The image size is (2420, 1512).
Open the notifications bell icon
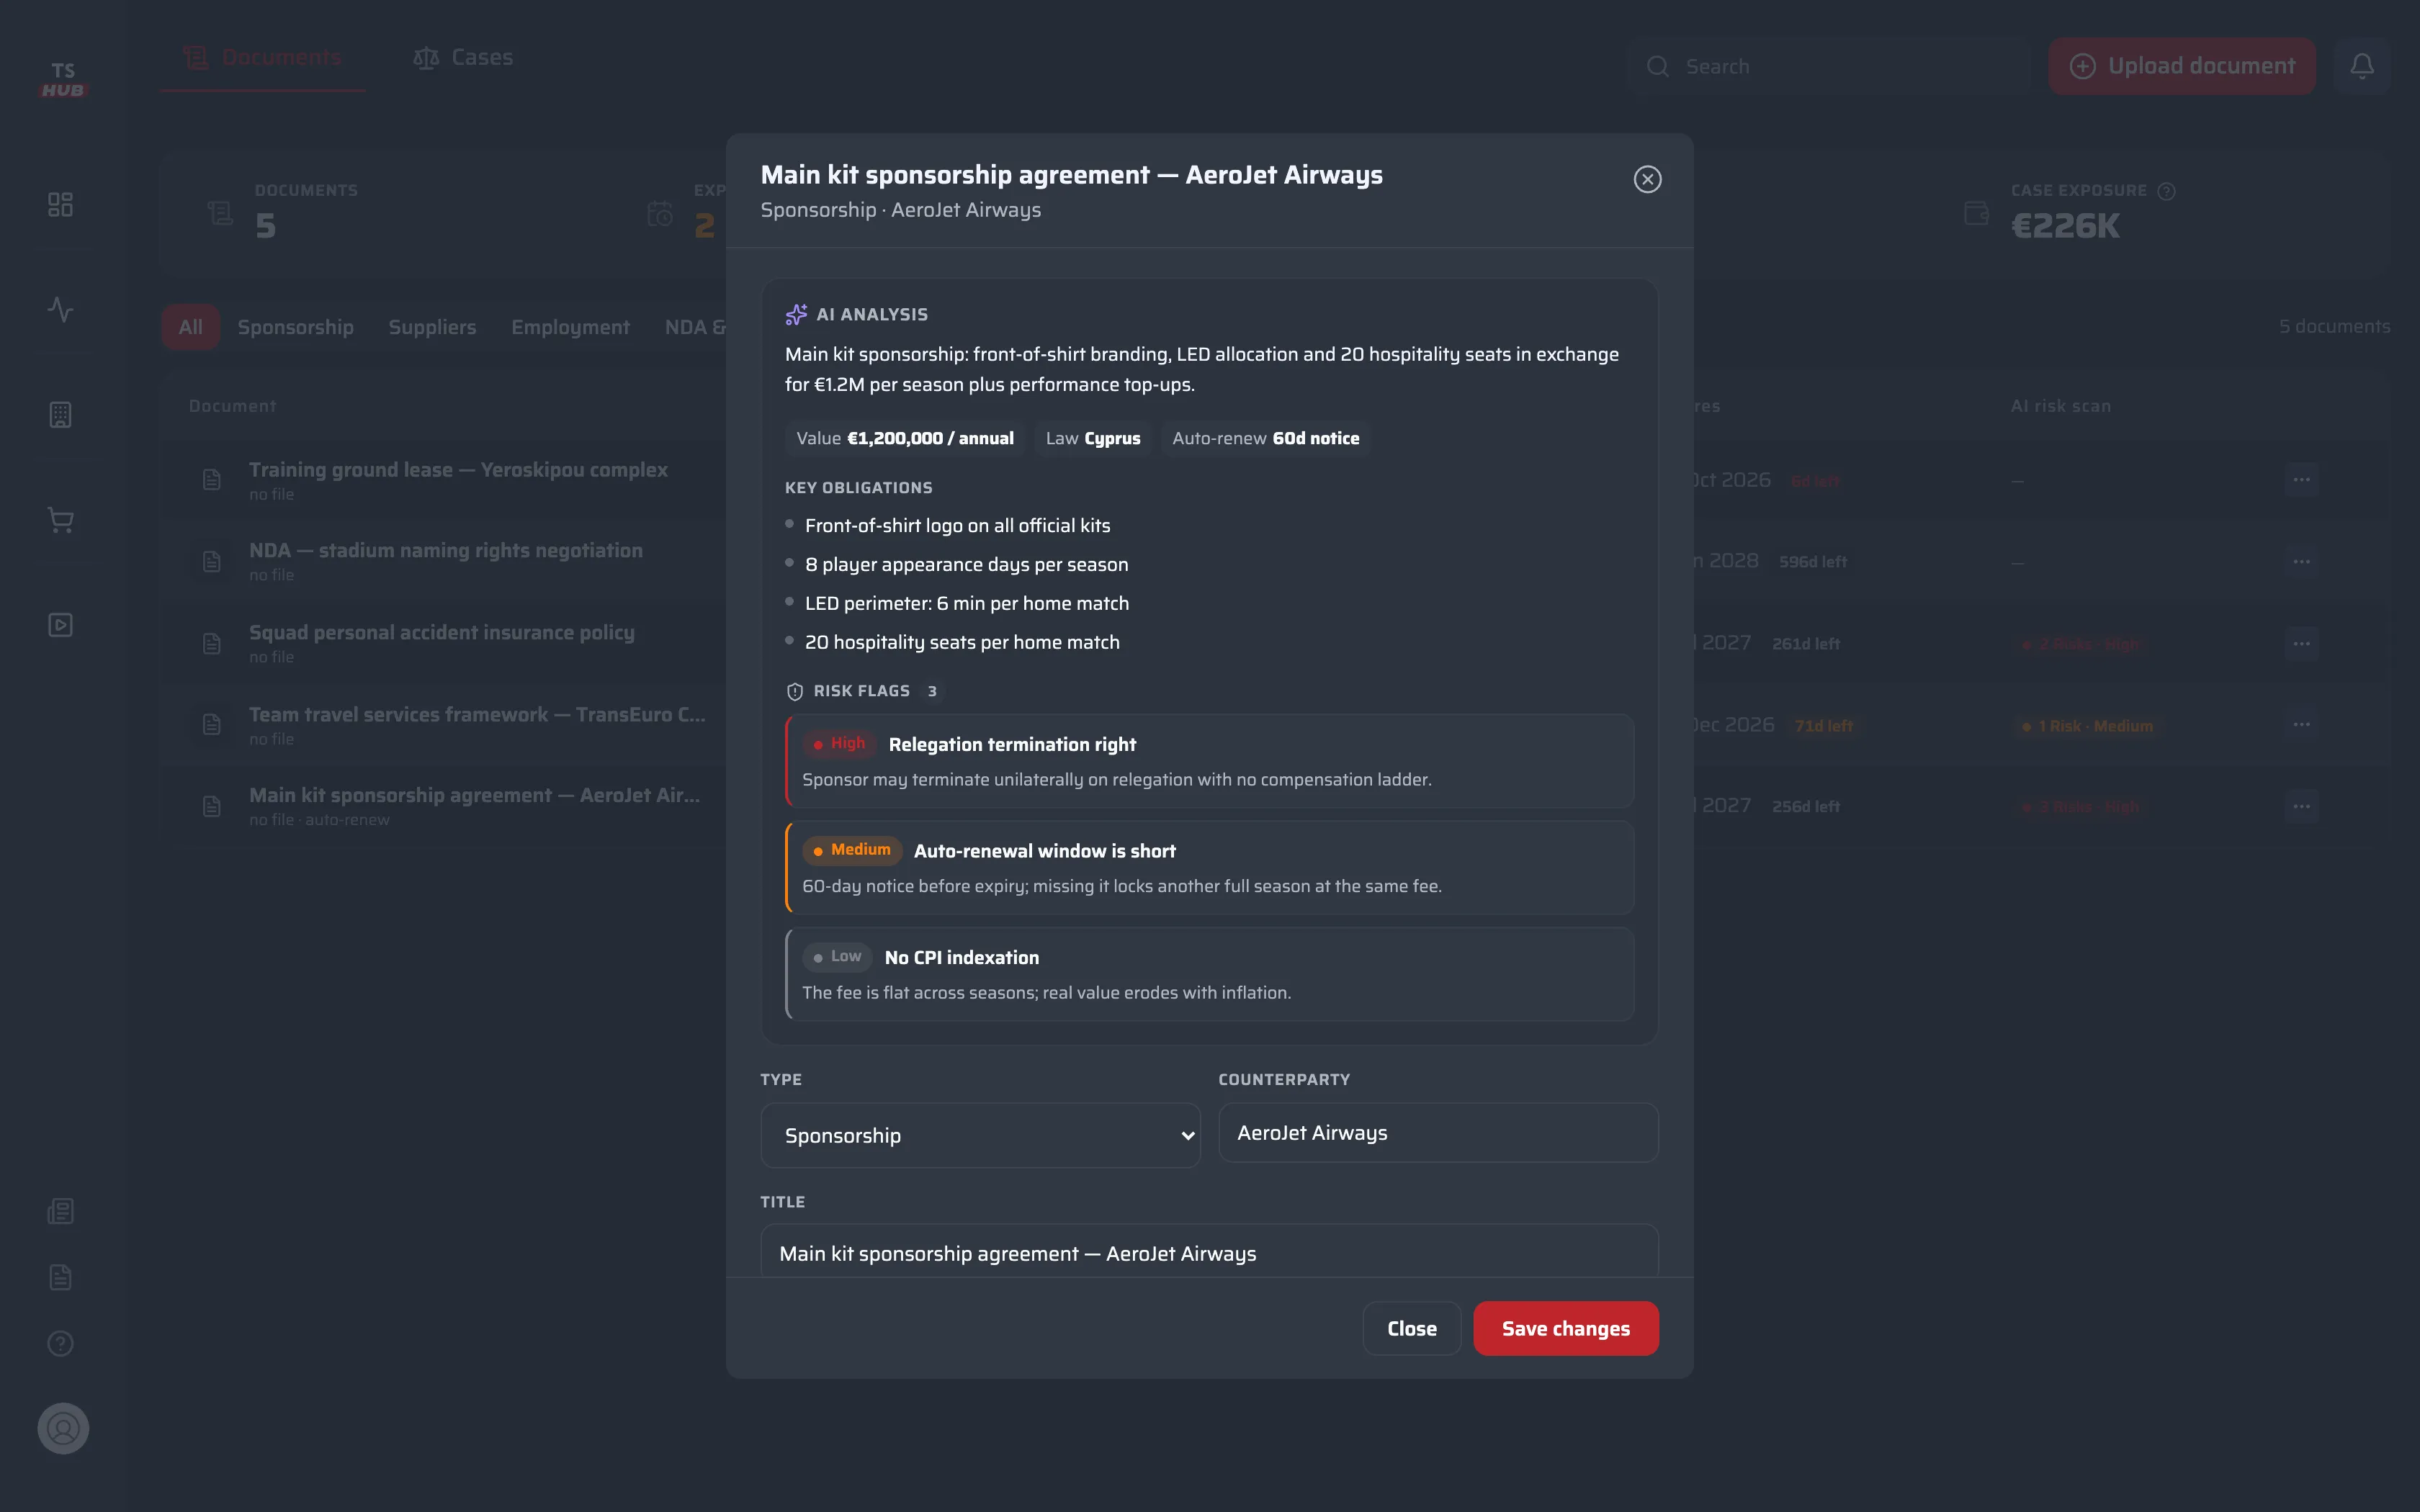click(x=2361, y=66)
